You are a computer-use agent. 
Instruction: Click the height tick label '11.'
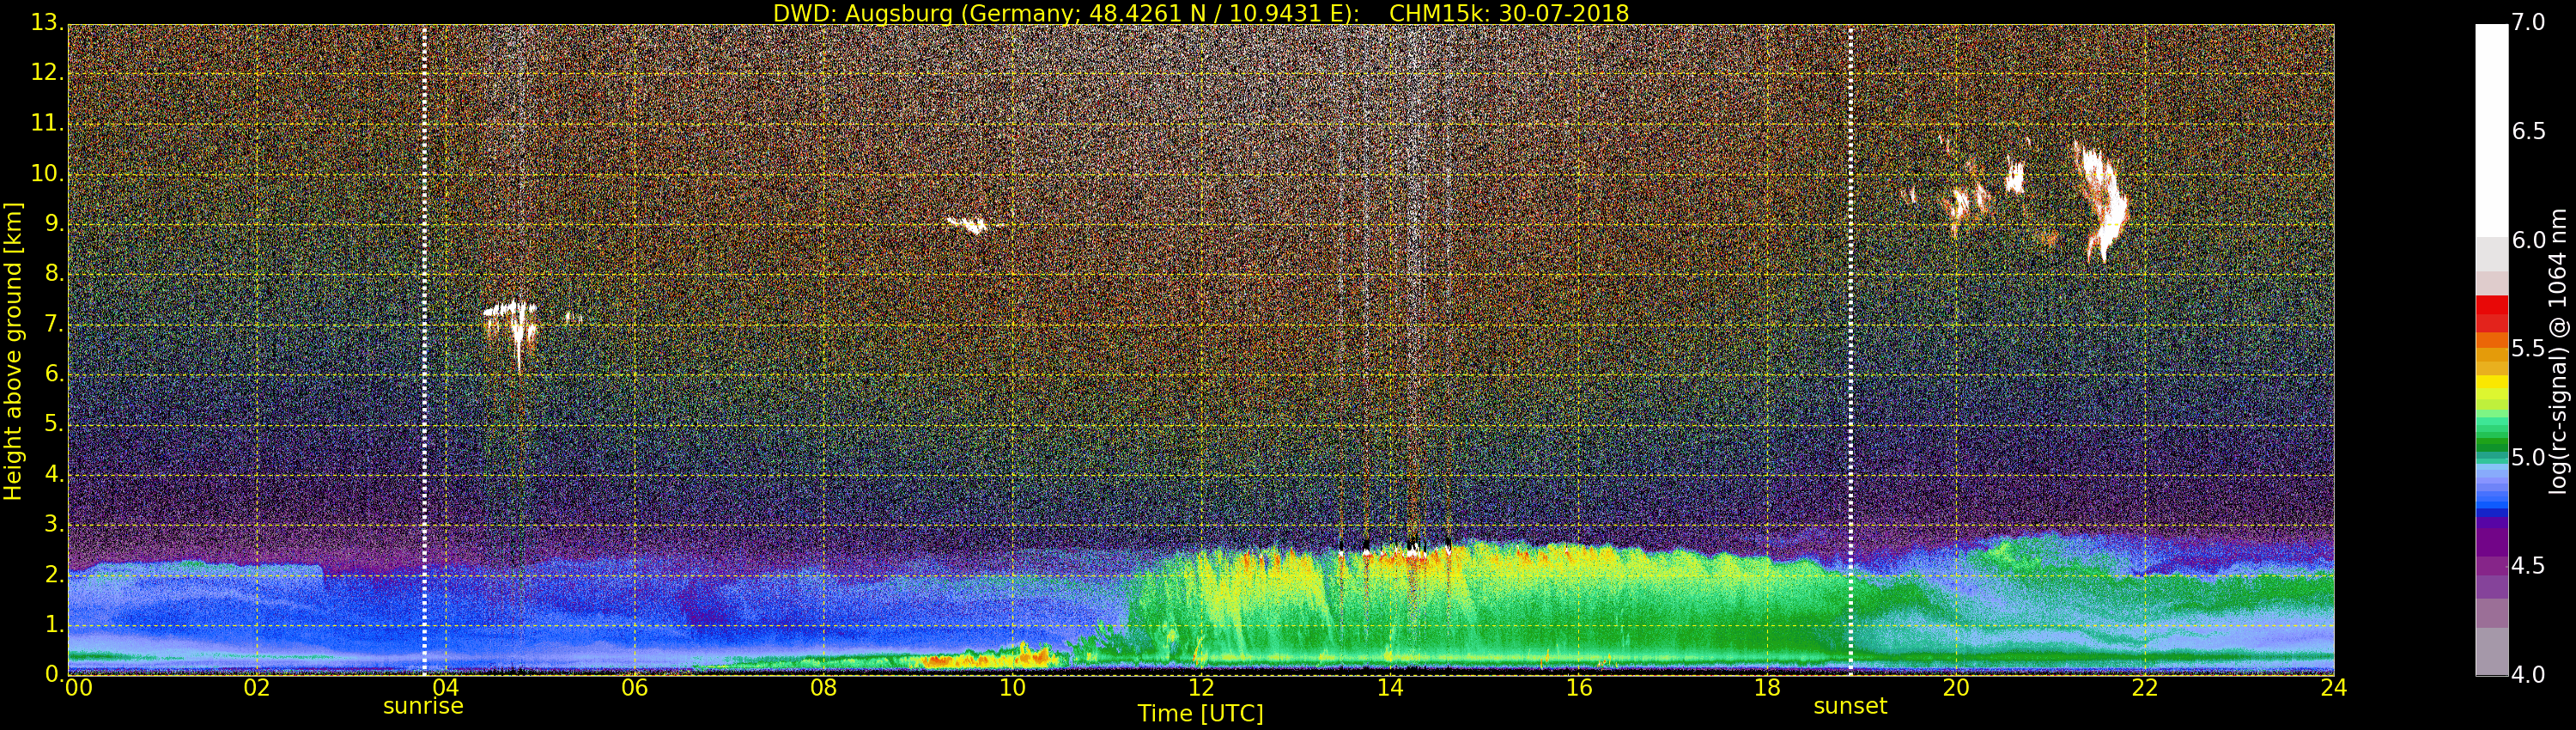click(x=47, y=123)
